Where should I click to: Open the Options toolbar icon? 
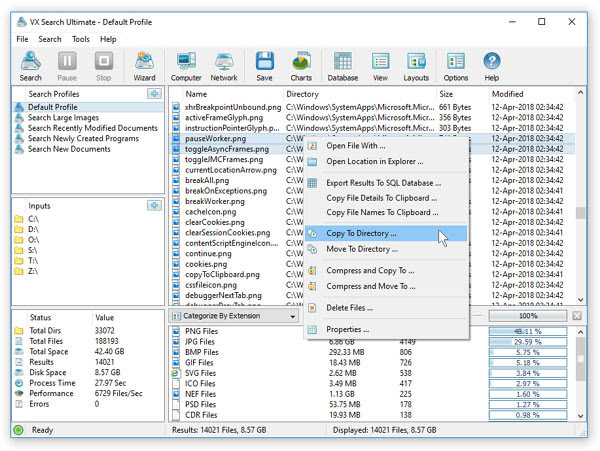pos(456,66)
